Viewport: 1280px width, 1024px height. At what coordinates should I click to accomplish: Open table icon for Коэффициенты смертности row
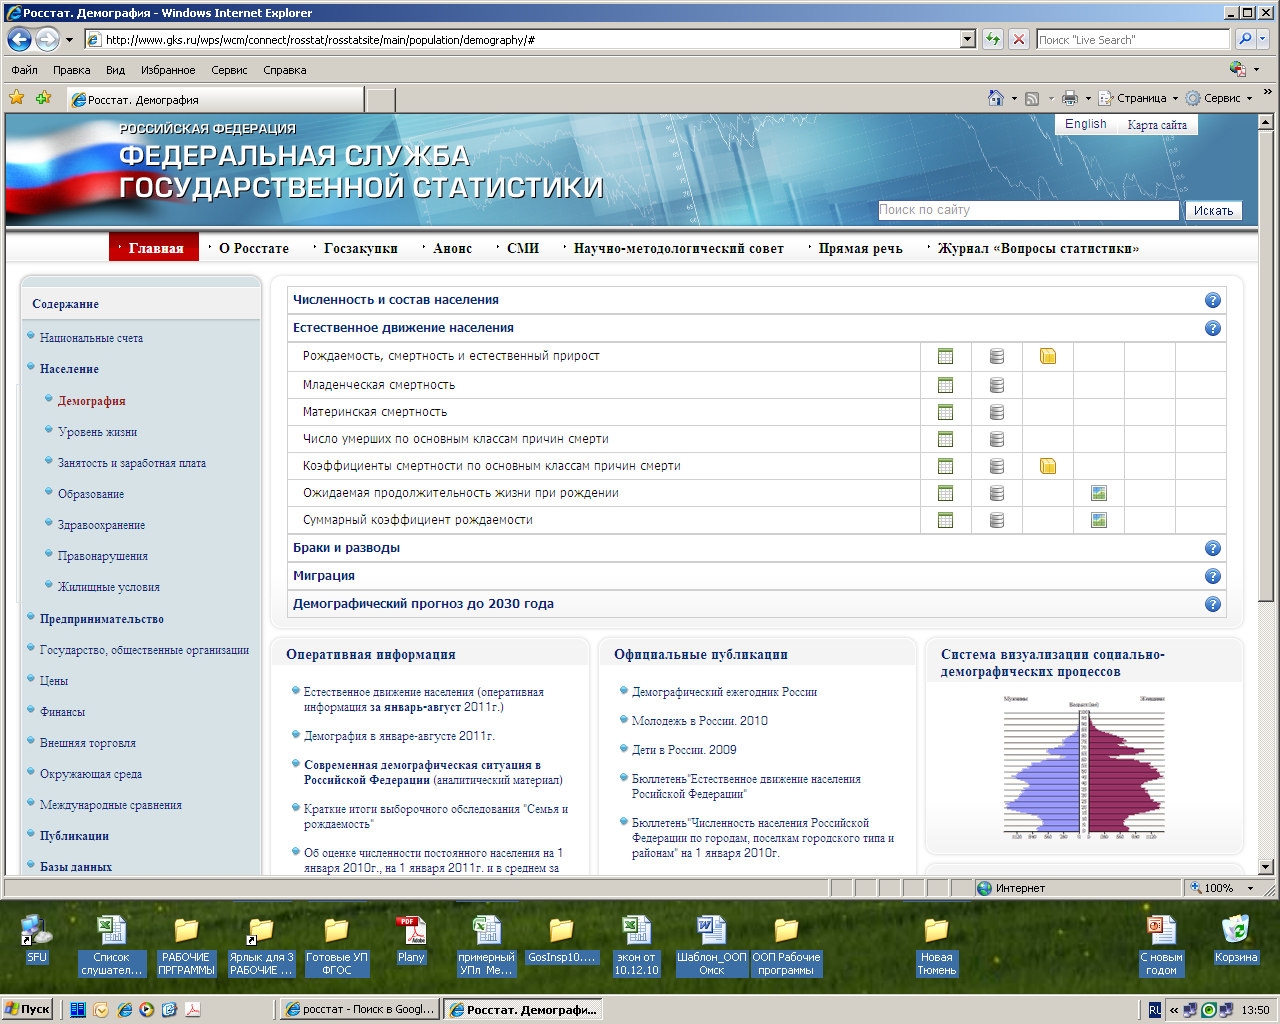[x=945, y=466]
